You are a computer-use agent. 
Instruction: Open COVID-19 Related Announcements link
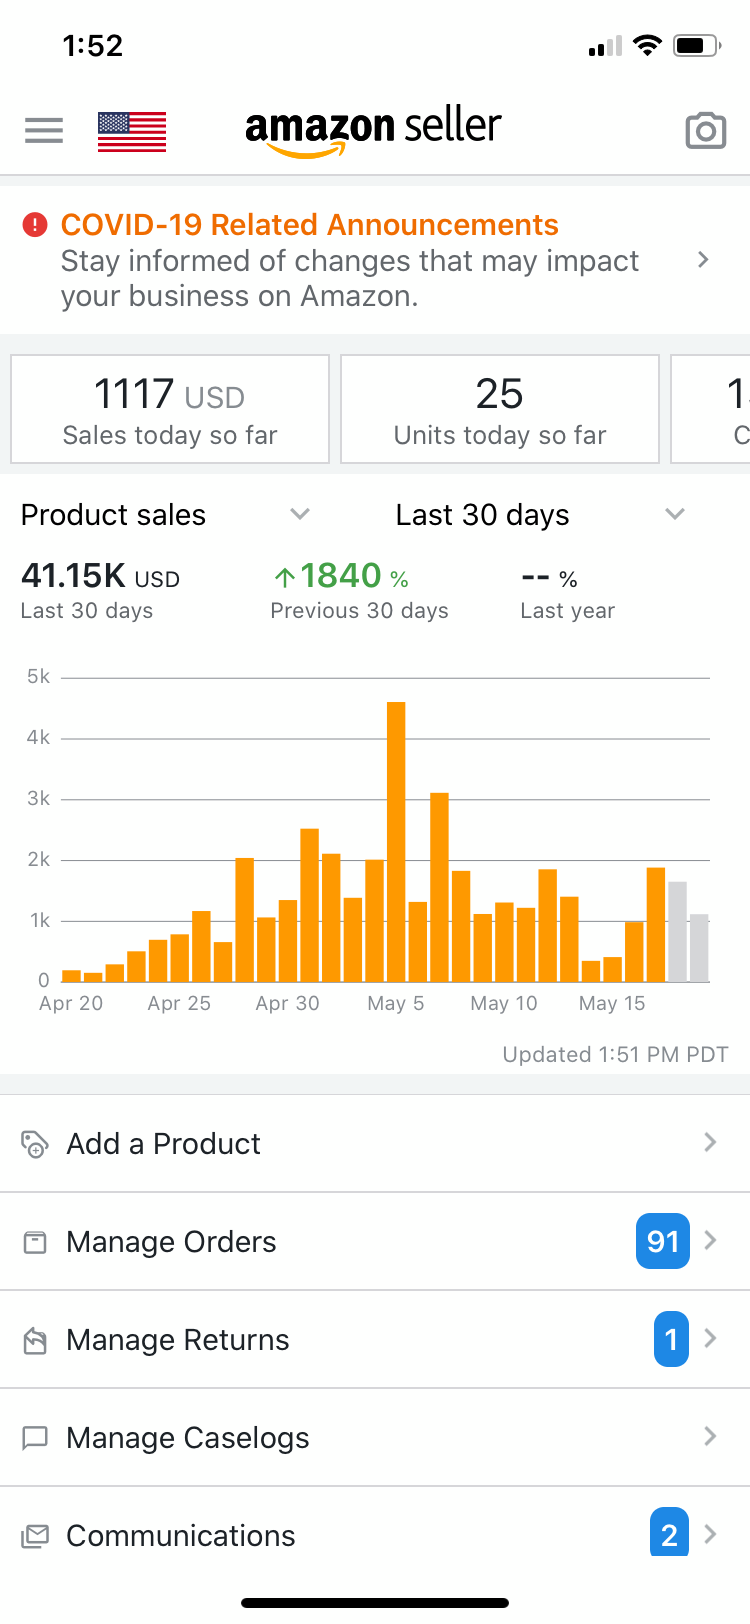[310, 225]
